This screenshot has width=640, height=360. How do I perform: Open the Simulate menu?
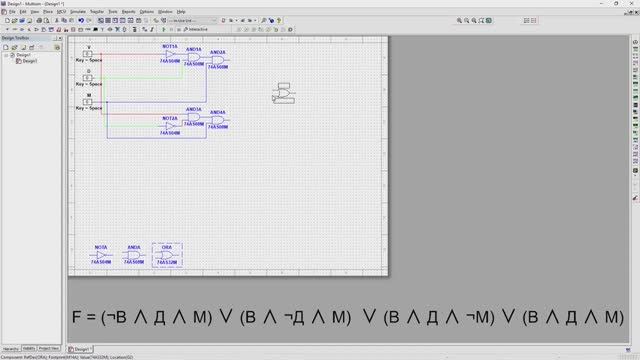(x=78, y=12)
